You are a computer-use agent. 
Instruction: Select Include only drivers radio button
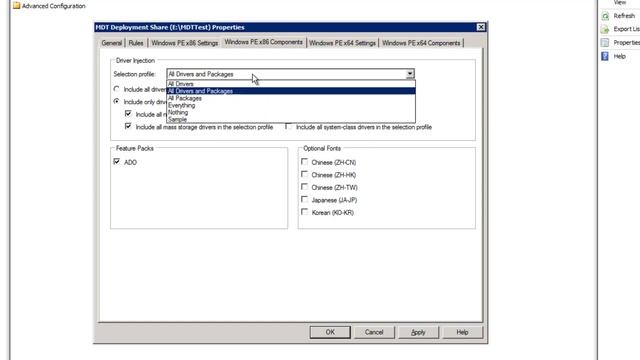point(117,101)
